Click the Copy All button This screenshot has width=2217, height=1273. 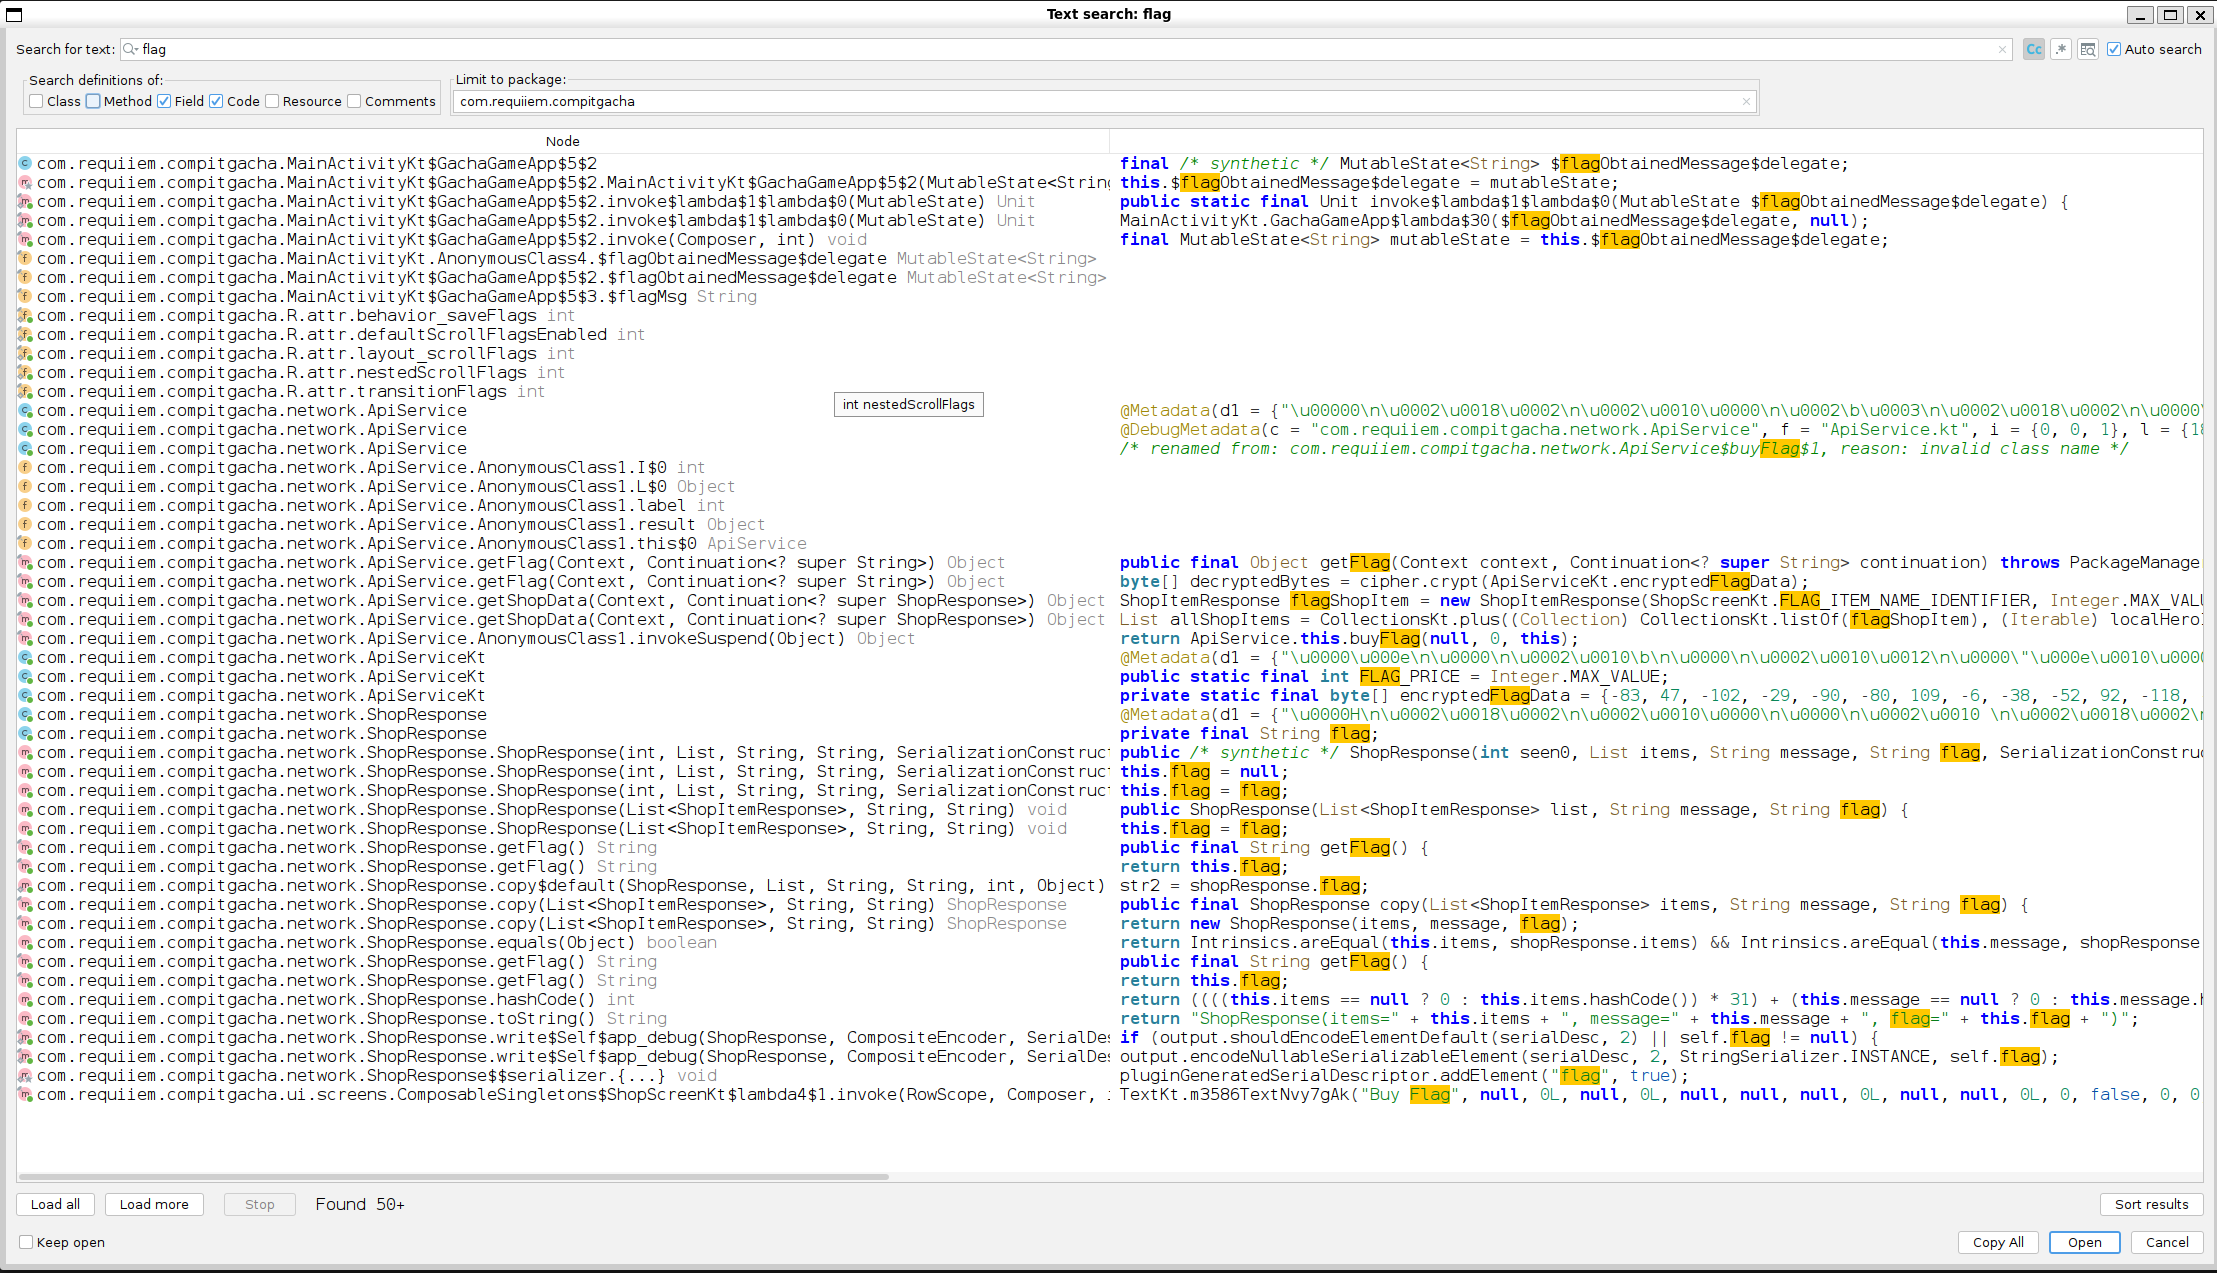coord(1997,1242)
